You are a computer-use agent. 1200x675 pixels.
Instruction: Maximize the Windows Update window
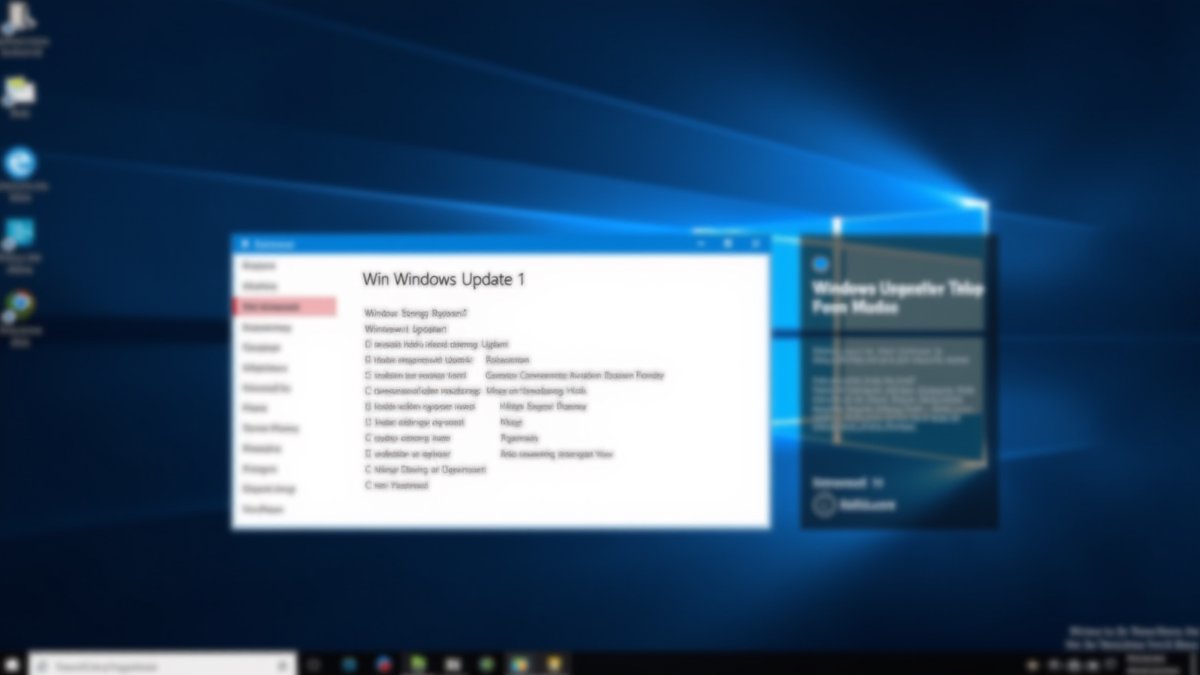727,243
